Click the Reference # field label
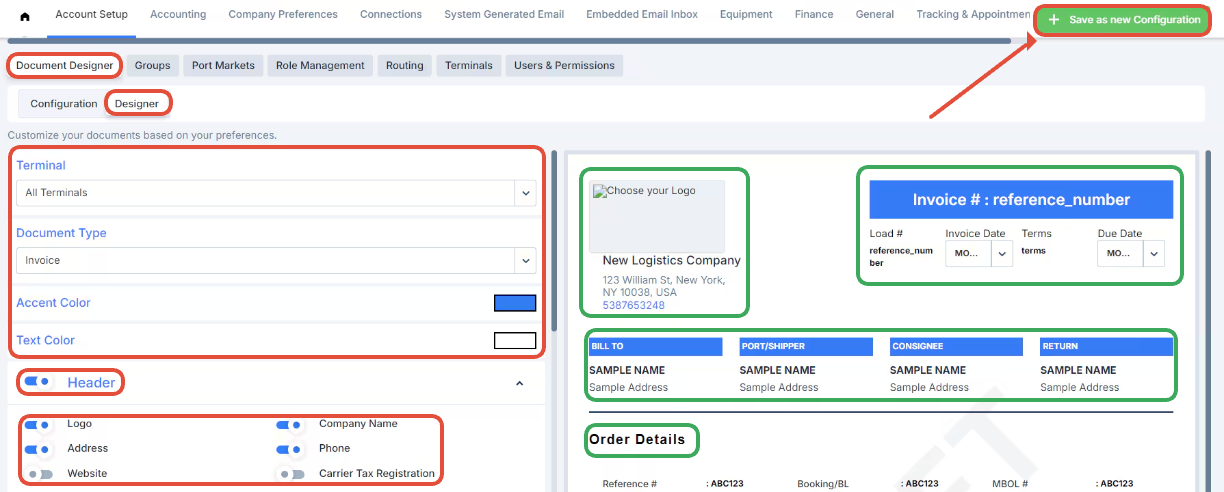The width and height of the screenshot is (1224, 492). coord(630,484)
